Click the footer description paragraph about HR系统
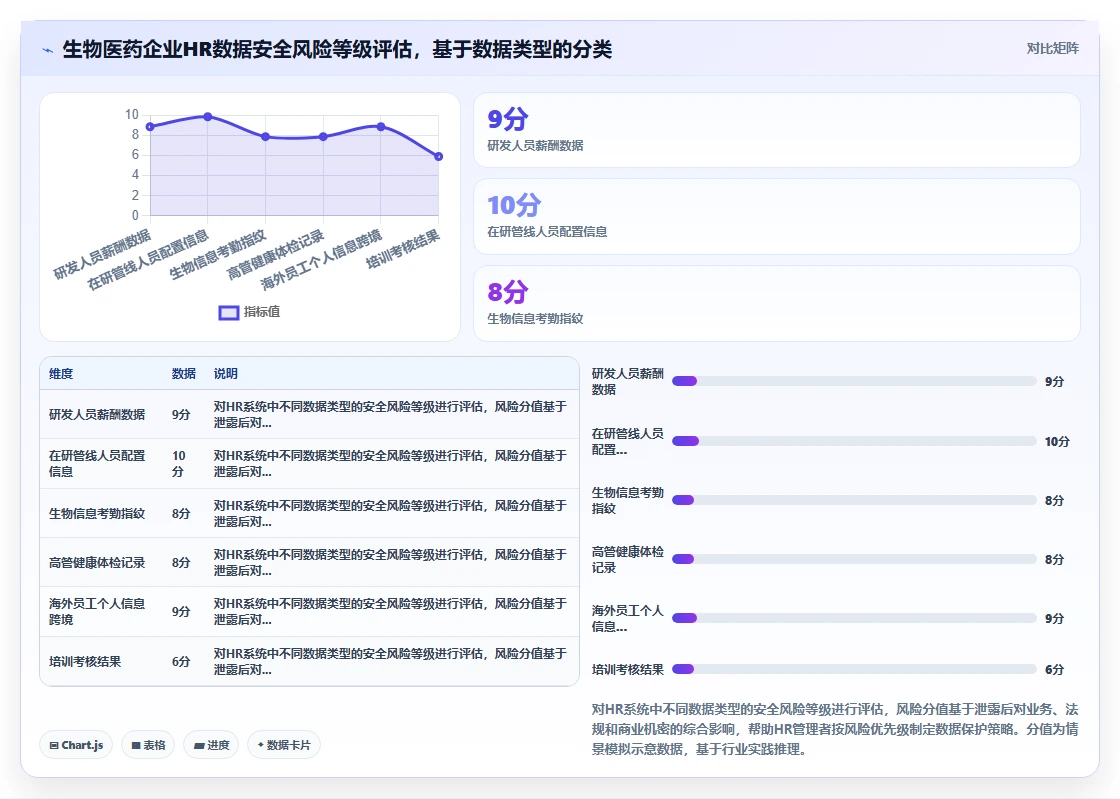The height and width of the screenshot is (799, 1120). click(x=834, y=729)
